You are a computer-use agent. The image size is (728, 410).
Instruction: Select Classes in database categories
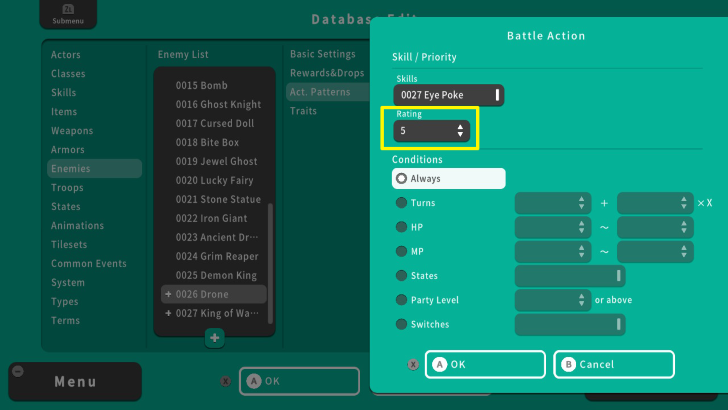[68, 74]
